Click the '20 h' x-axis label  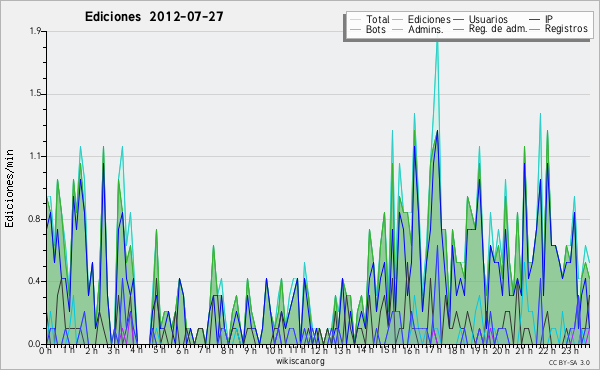tap(501, 350)
